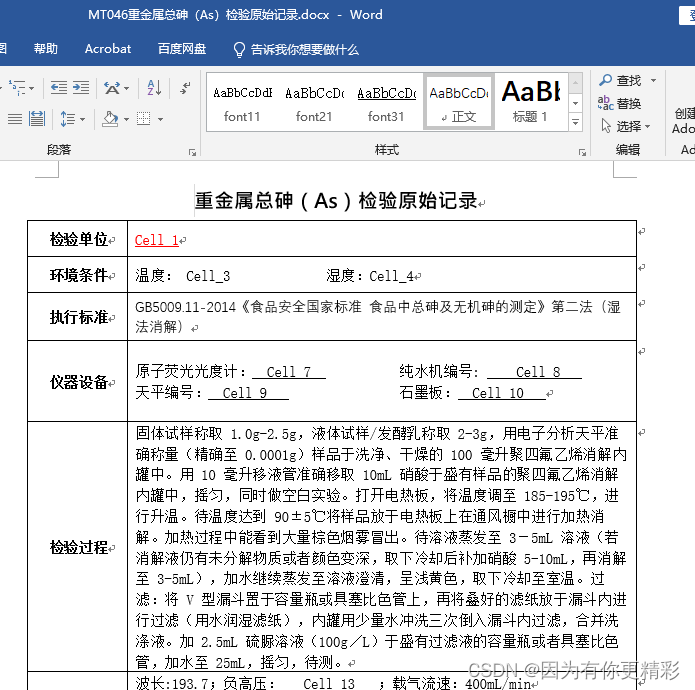Toggle show/hide paragraph marks
Image resolution: width=695 pixels, height=690 pixels.
click(x=185, y=88)
